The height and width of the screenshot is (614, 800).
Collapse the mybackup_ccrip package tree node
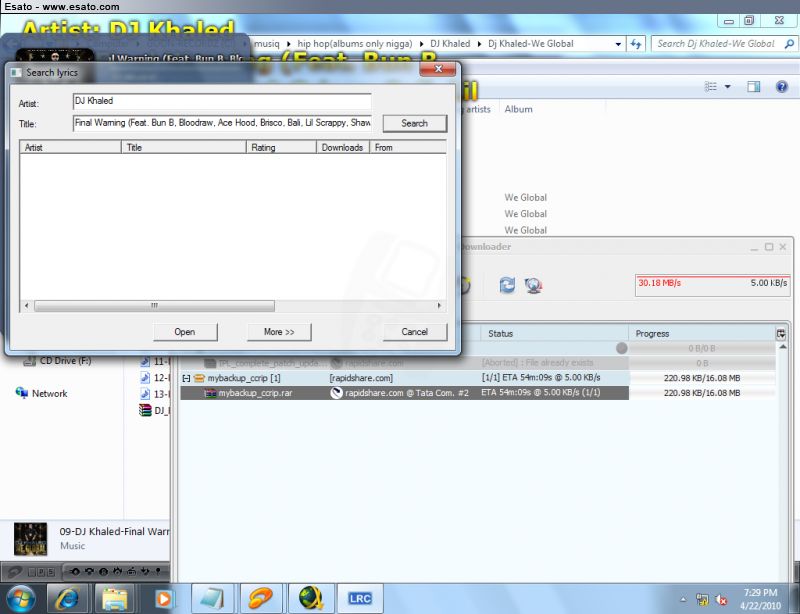click(x=186, y=378)
